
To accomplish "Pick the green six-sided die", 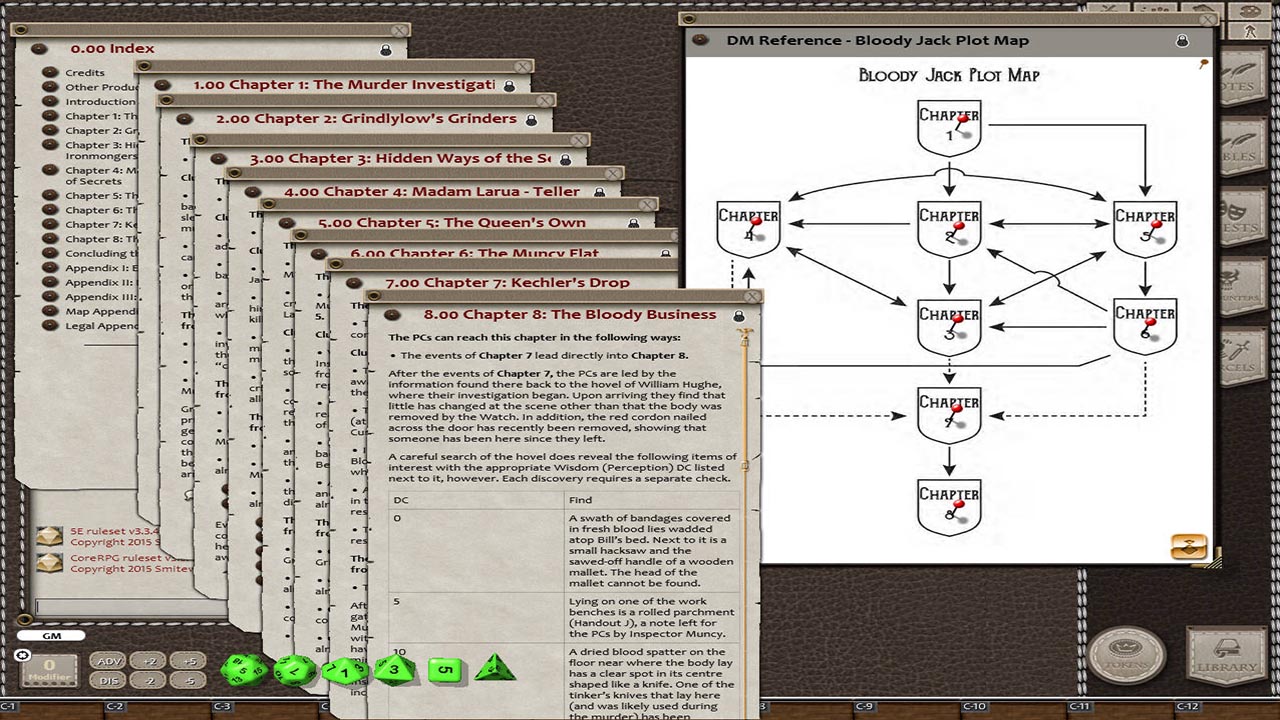I will pyautogui.click(x=445, y=669).
